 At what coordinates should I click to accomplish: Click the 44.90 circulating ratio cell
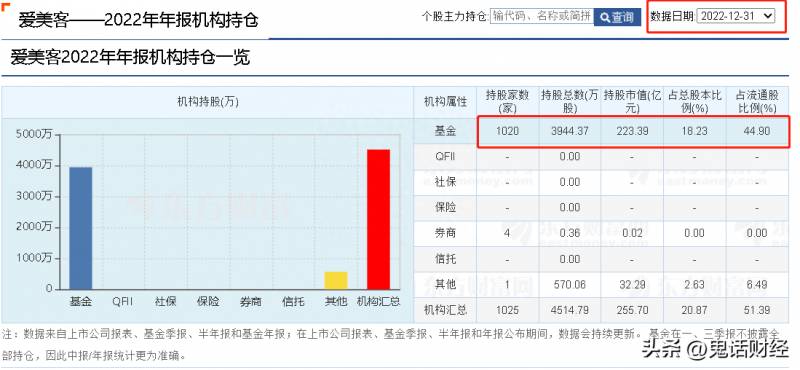tap(757, 131)
